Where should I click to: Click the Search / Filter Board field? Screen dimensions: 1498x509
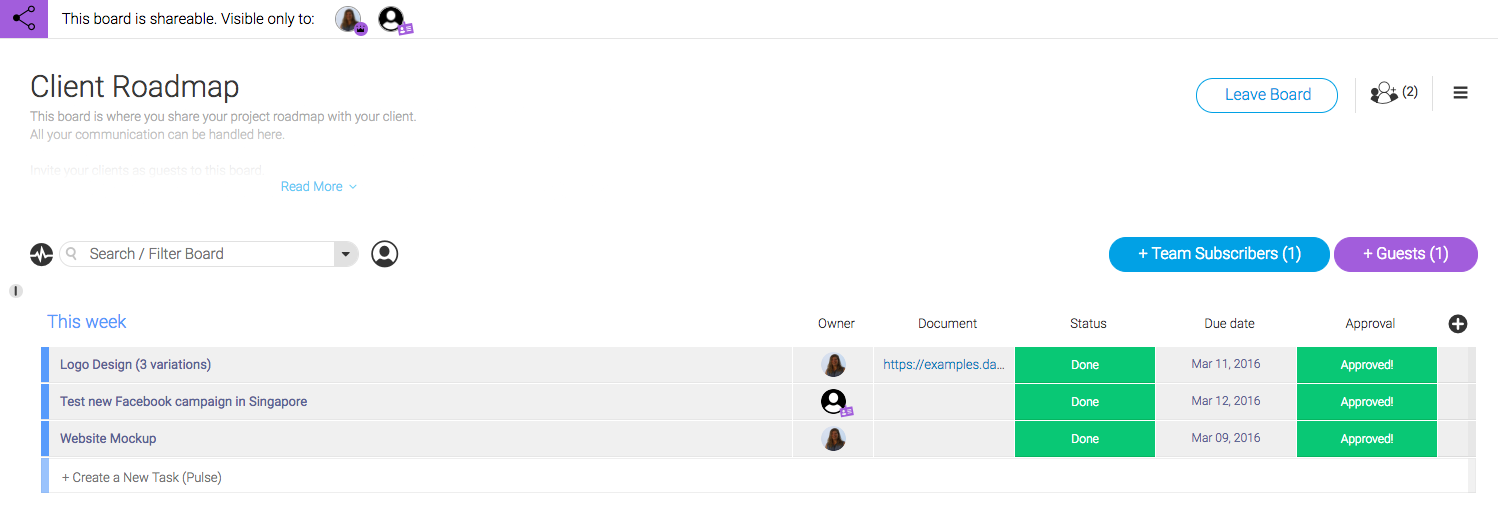click(x=197, y=254)
